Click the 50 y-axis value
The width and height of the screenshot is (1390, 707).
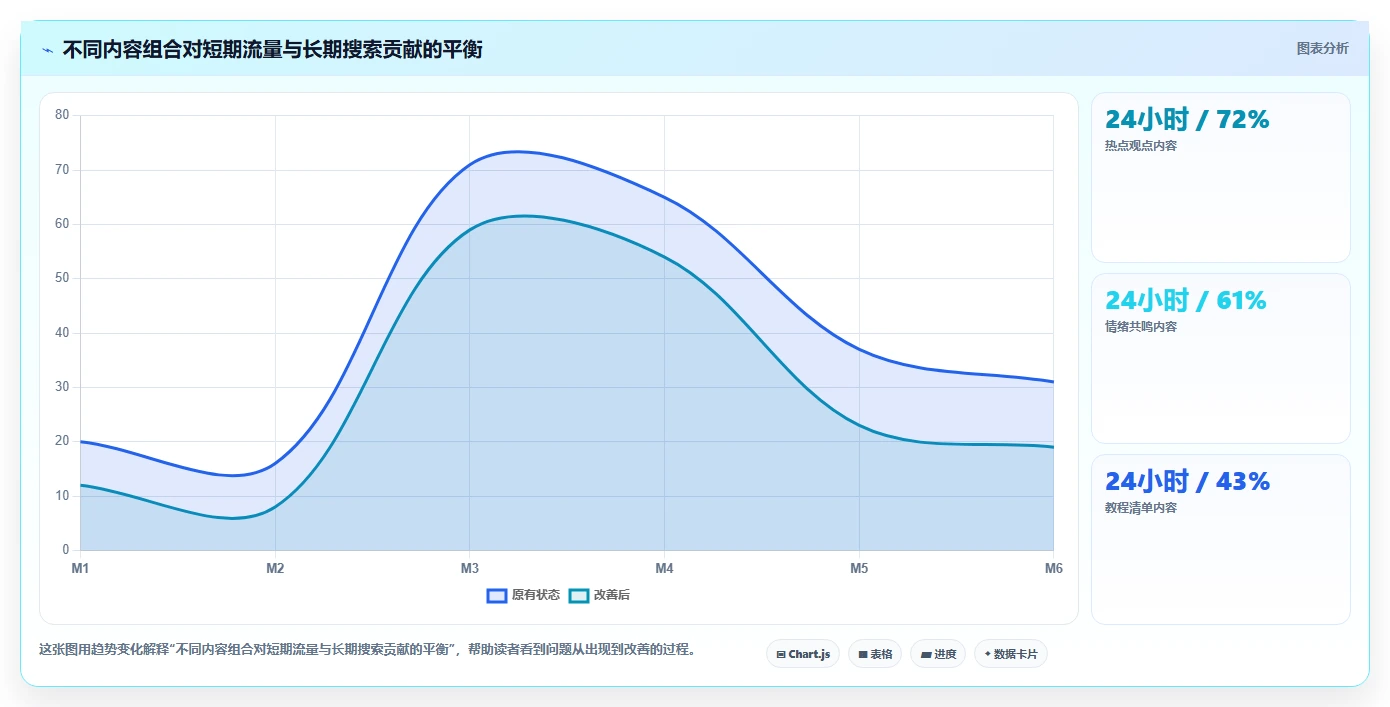tap(62, 278)
